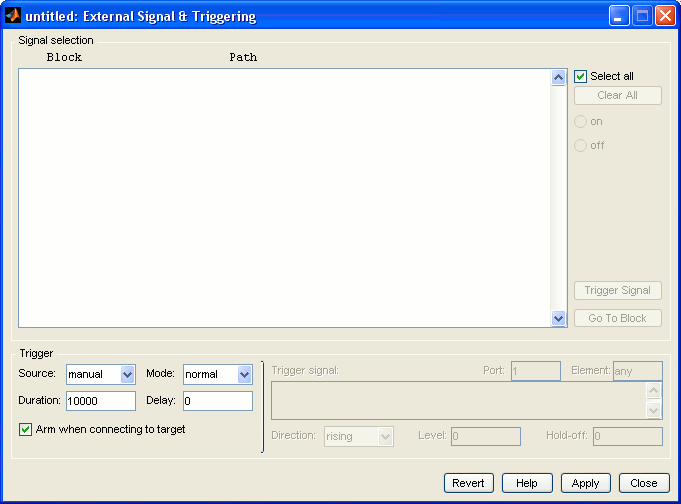
Task: Click the Delay input field
Action: coord(217,401)
